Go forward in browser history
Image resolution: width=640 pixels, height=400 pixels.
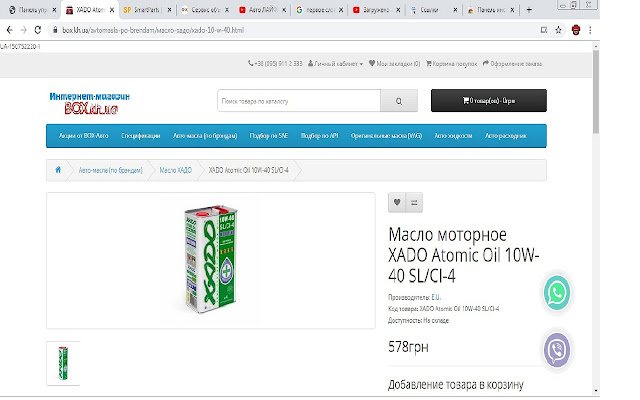coord(23,30)
